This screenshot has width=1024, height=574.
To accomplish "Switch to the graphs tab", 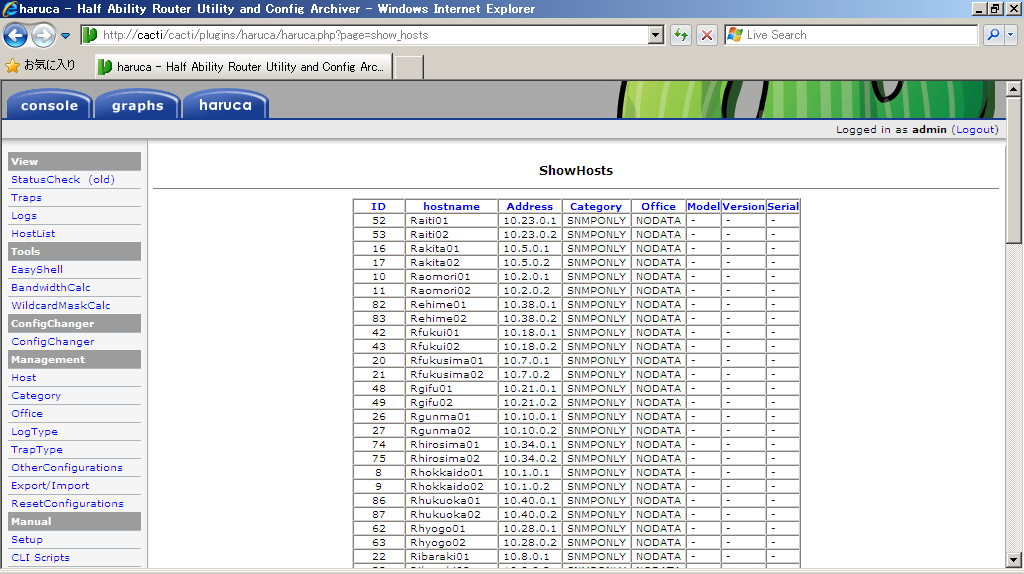I will click(x=137, y=106).
